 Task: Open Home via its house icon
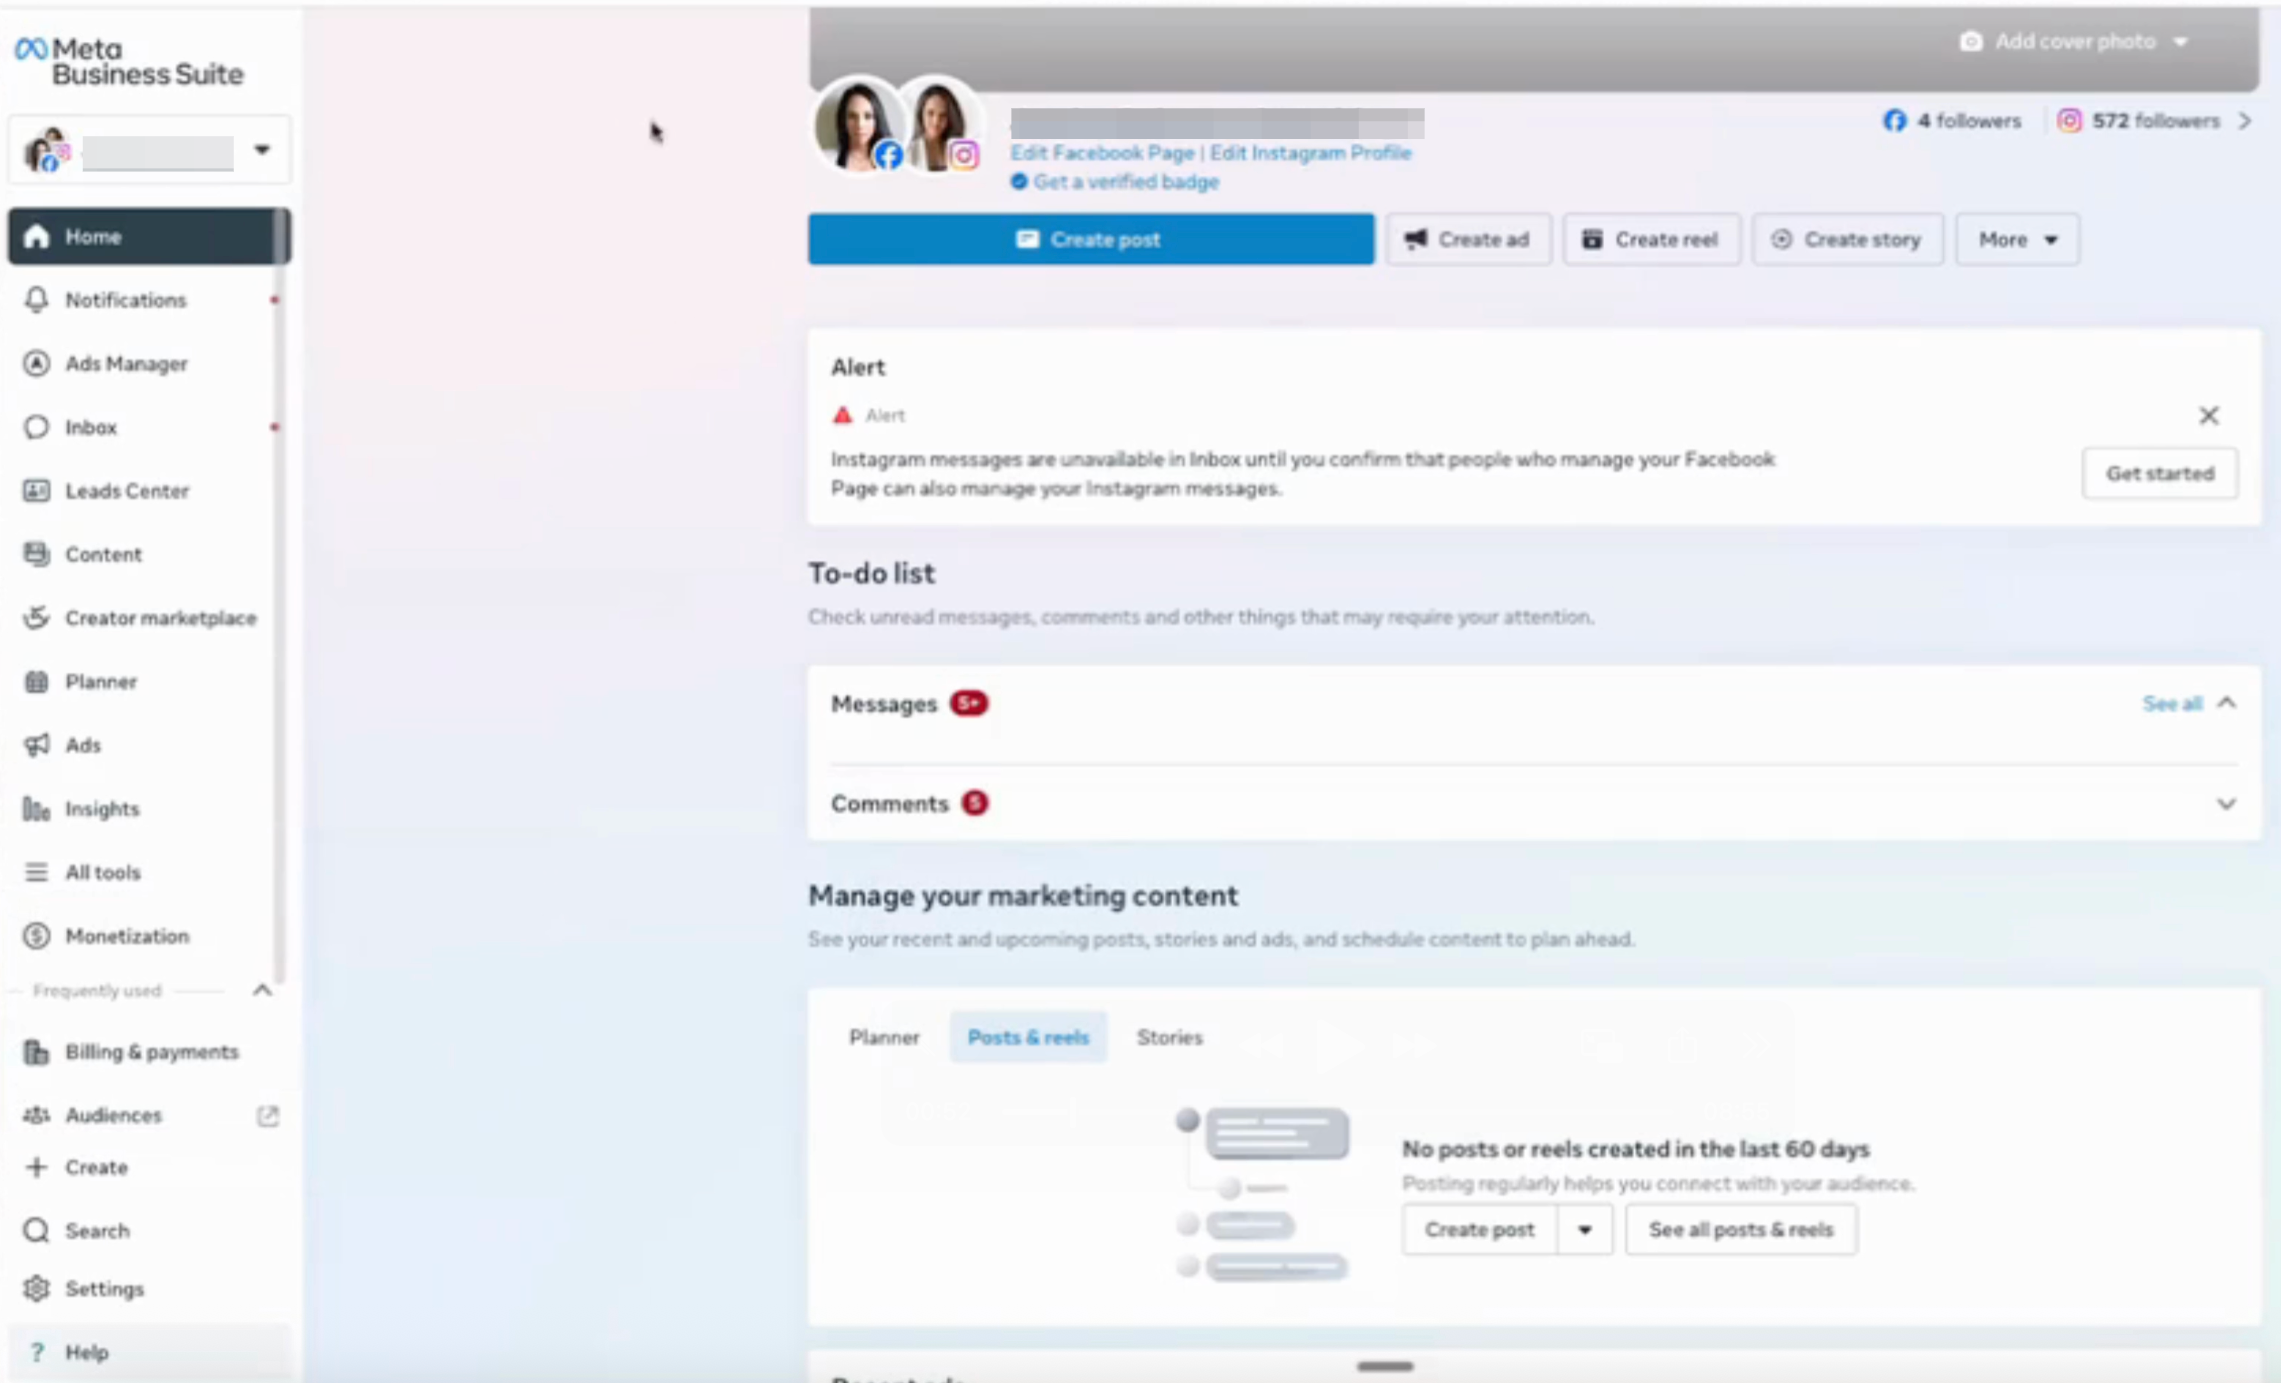[x=37, y=236]
